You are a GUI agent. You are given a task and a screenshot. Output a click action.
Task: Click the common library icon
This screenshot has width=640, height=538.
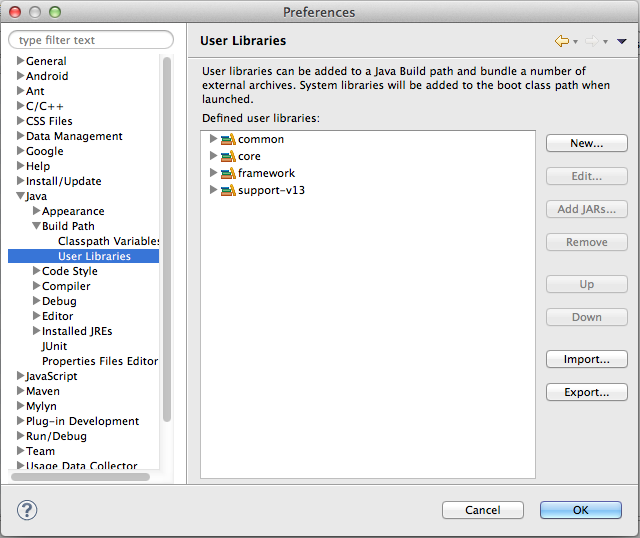point(228,139)
